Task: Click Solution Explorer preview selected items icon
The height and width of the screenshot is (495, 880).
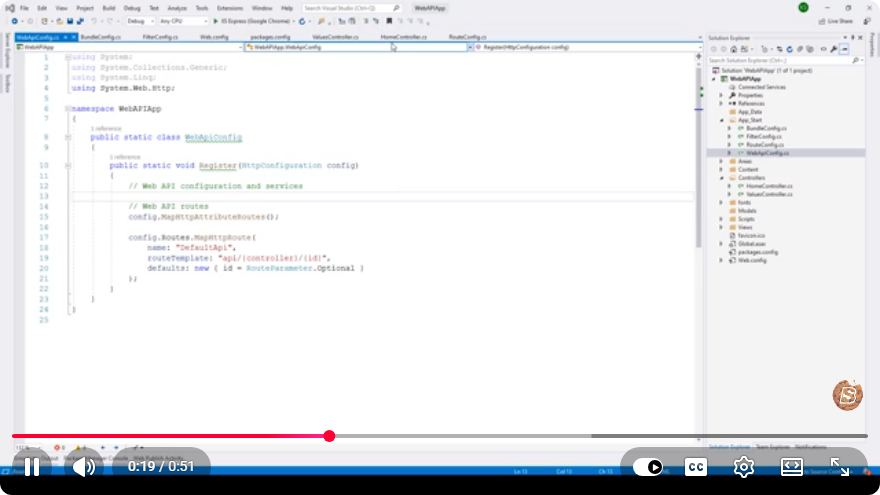Action: pos(844,49)
